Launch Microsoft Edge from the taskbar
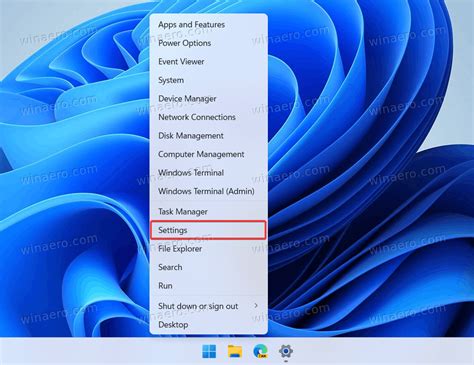 pyautogui.click(x=260, y=351)
